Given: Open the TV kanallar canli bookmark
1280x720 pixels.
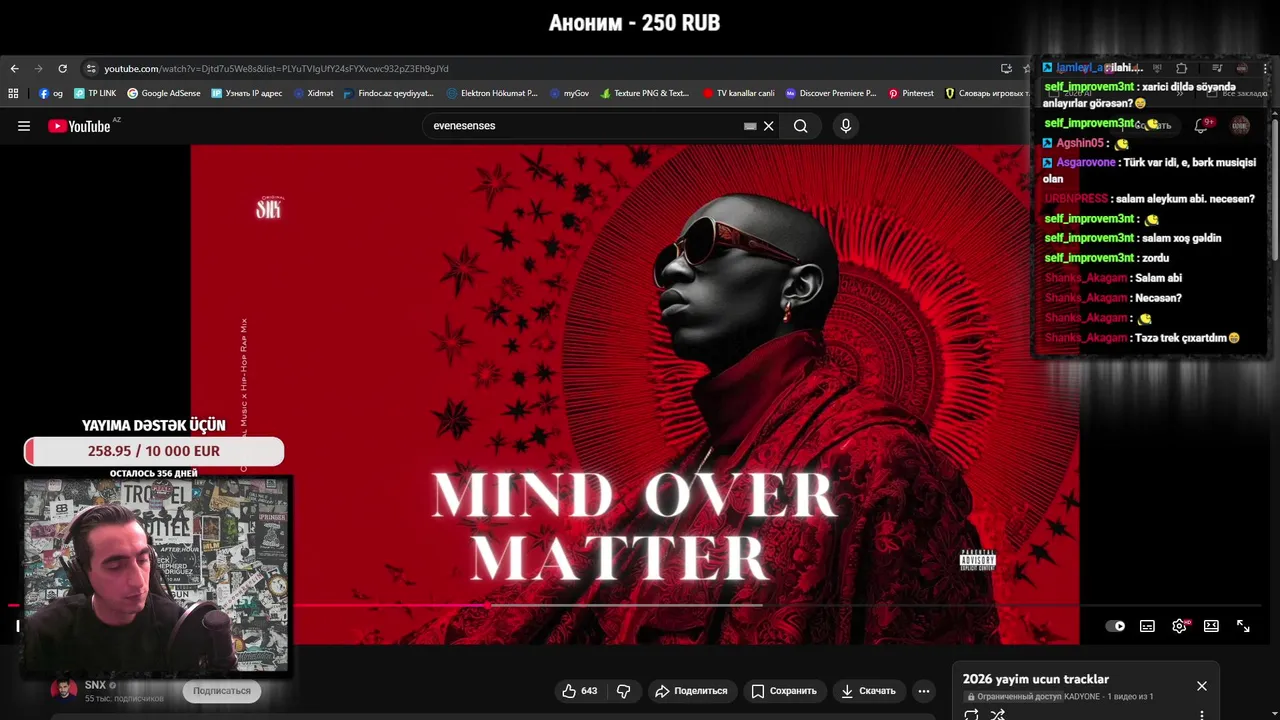Looking at the screenshot, I should pyautogui.click(x=739, y=93).
